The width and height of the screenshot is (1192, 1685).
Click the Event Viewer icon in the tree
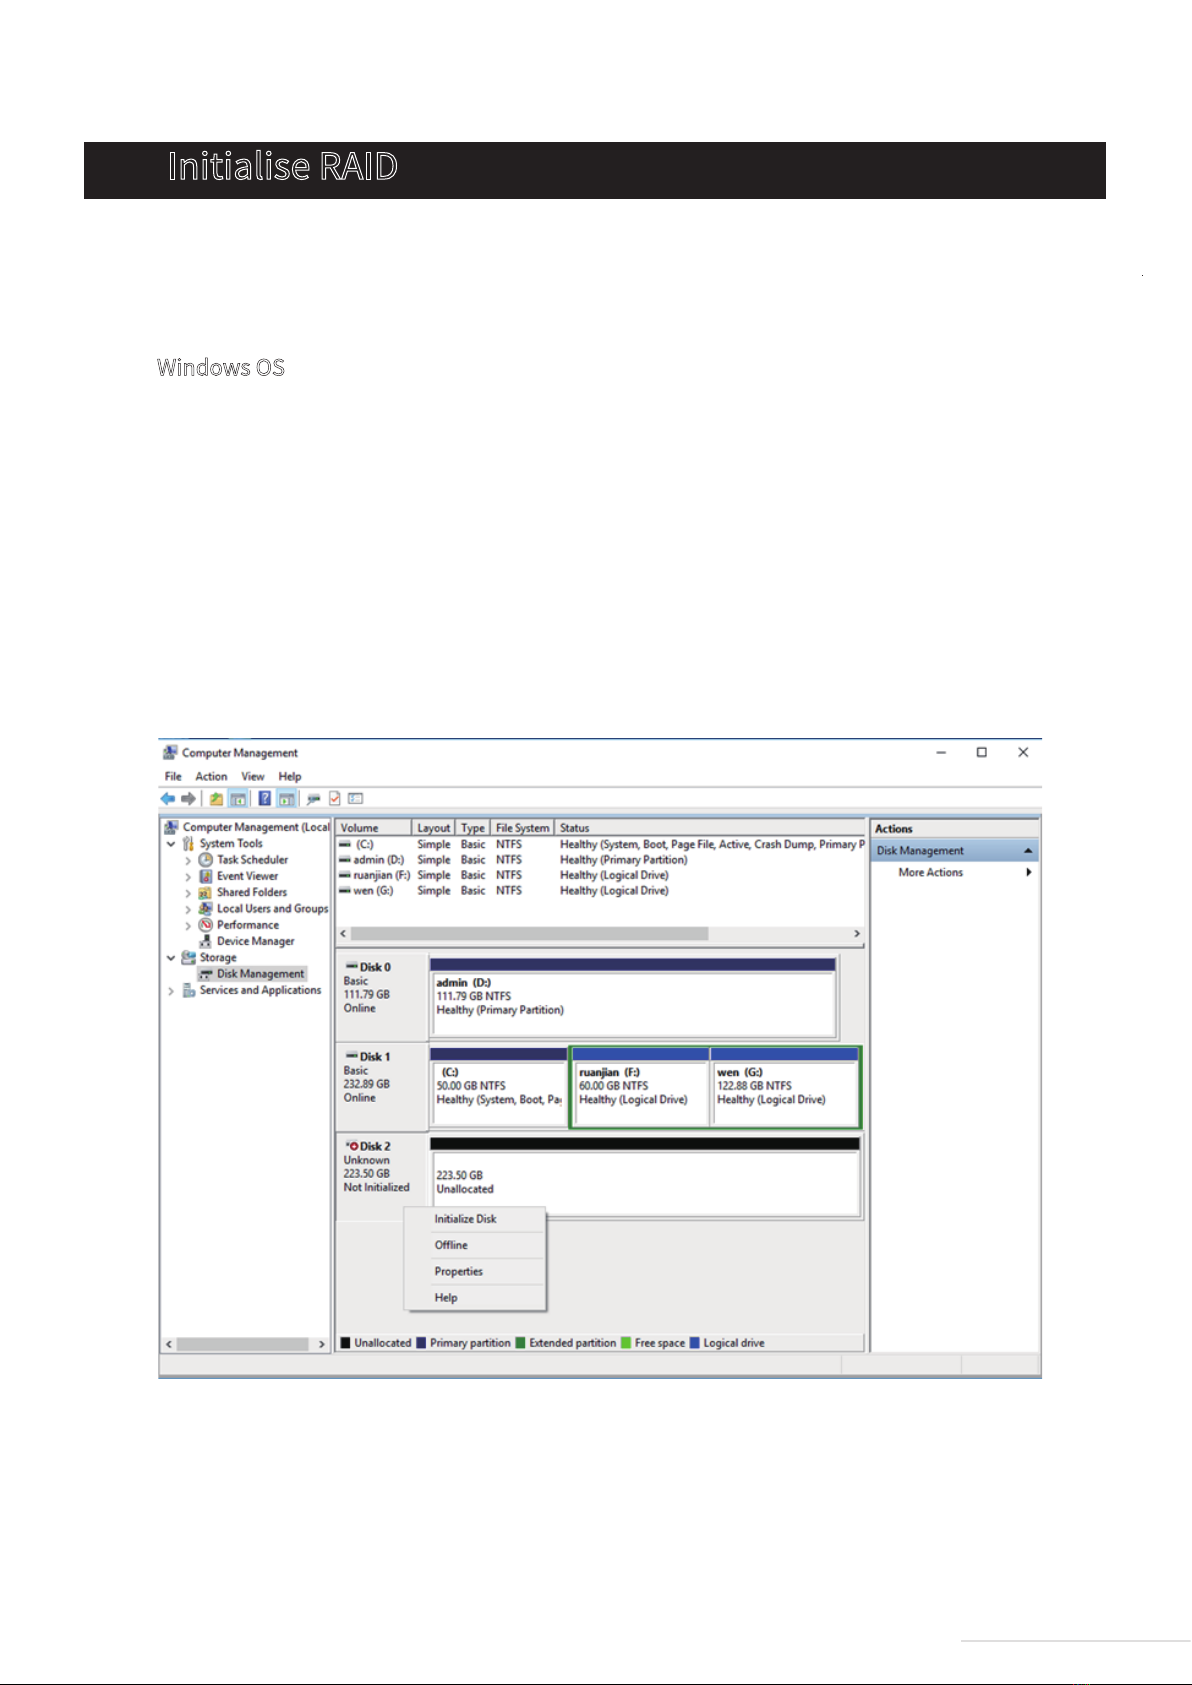[x=206, y=876]
